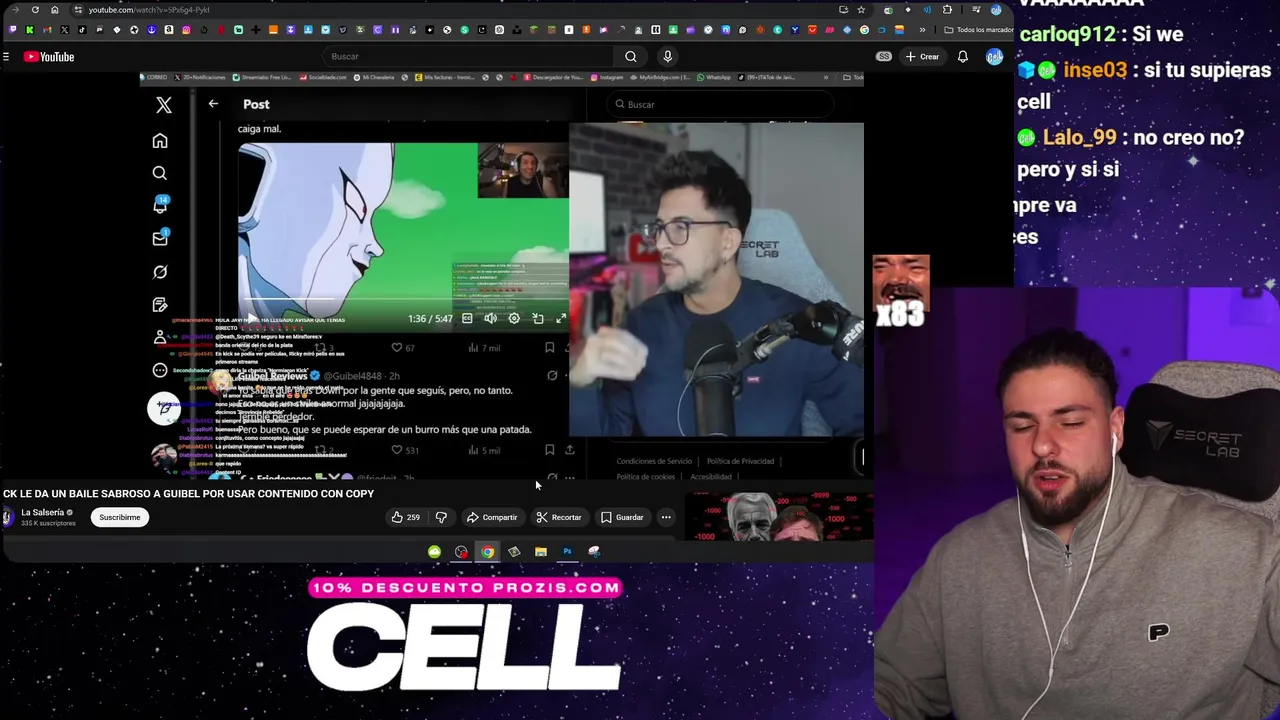Click the YouTube search magnifier button
This screenshot has width=1280, height=720.
[x=631, y=57]
